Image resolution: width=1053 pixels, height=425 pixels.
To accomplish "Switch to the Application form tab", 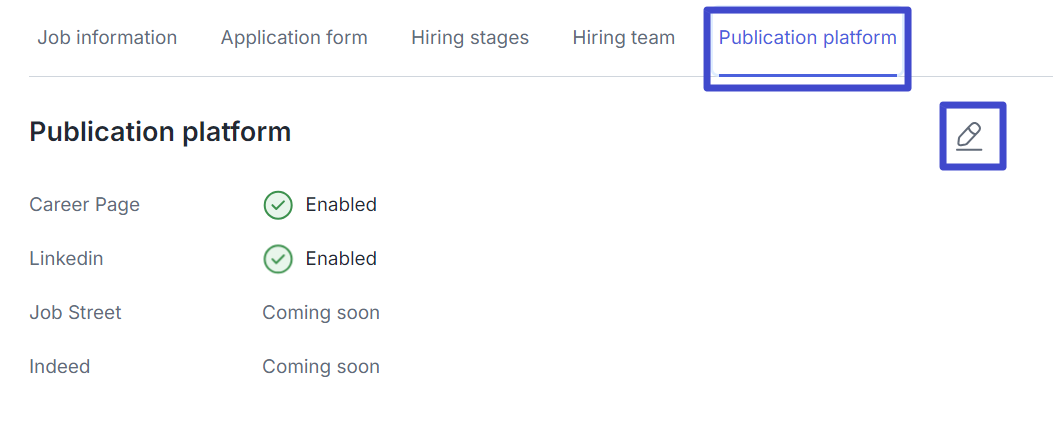I will 294,38.
